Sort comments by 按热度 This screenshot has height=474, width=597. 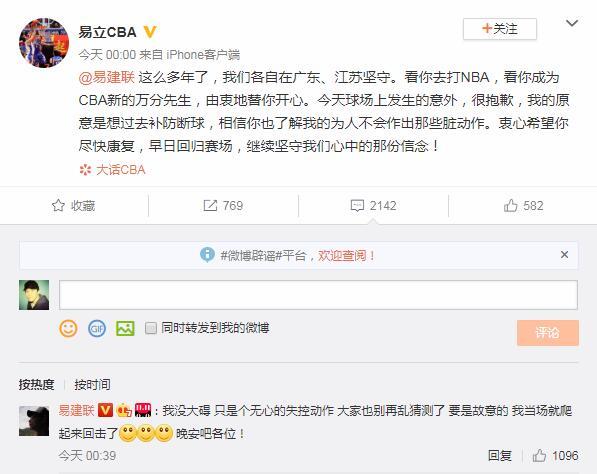37,385
